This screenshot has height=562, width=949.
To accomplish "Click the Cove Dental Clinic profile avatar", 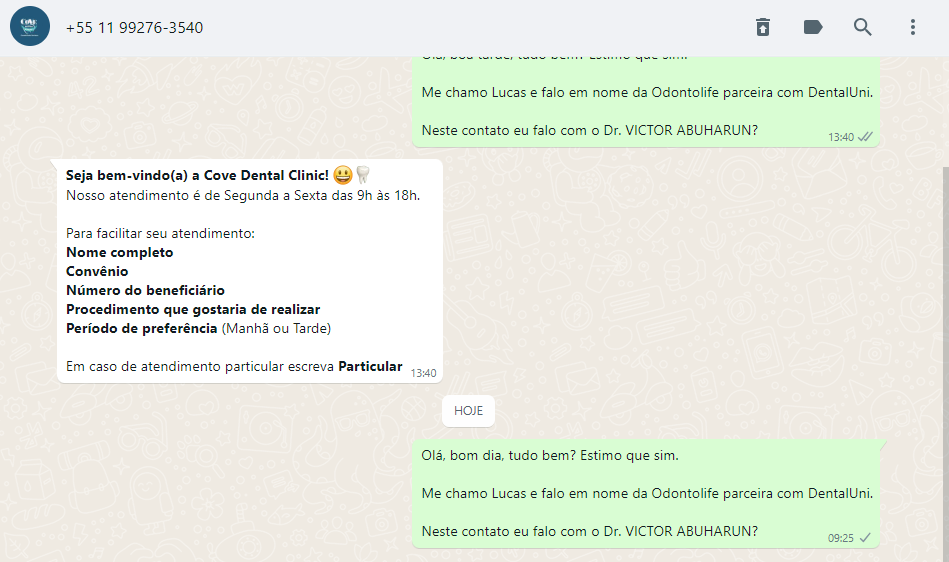I will point(30,27).
